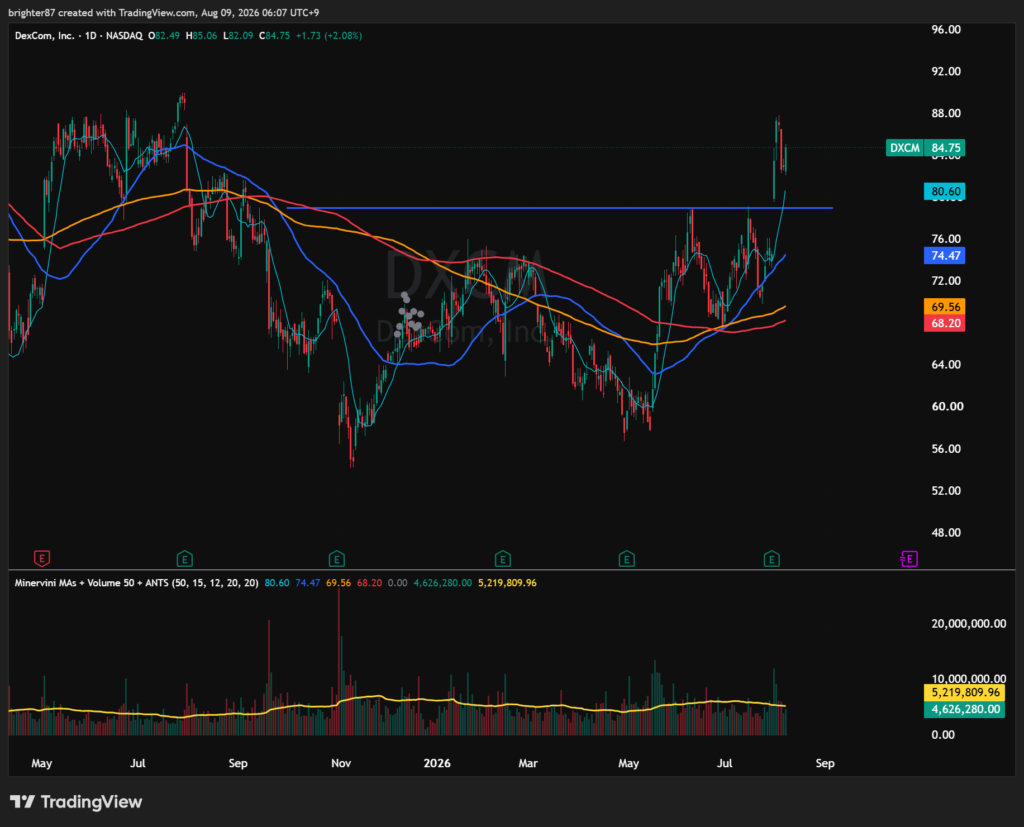Click the close value C84.75 in header

(275, 36)
